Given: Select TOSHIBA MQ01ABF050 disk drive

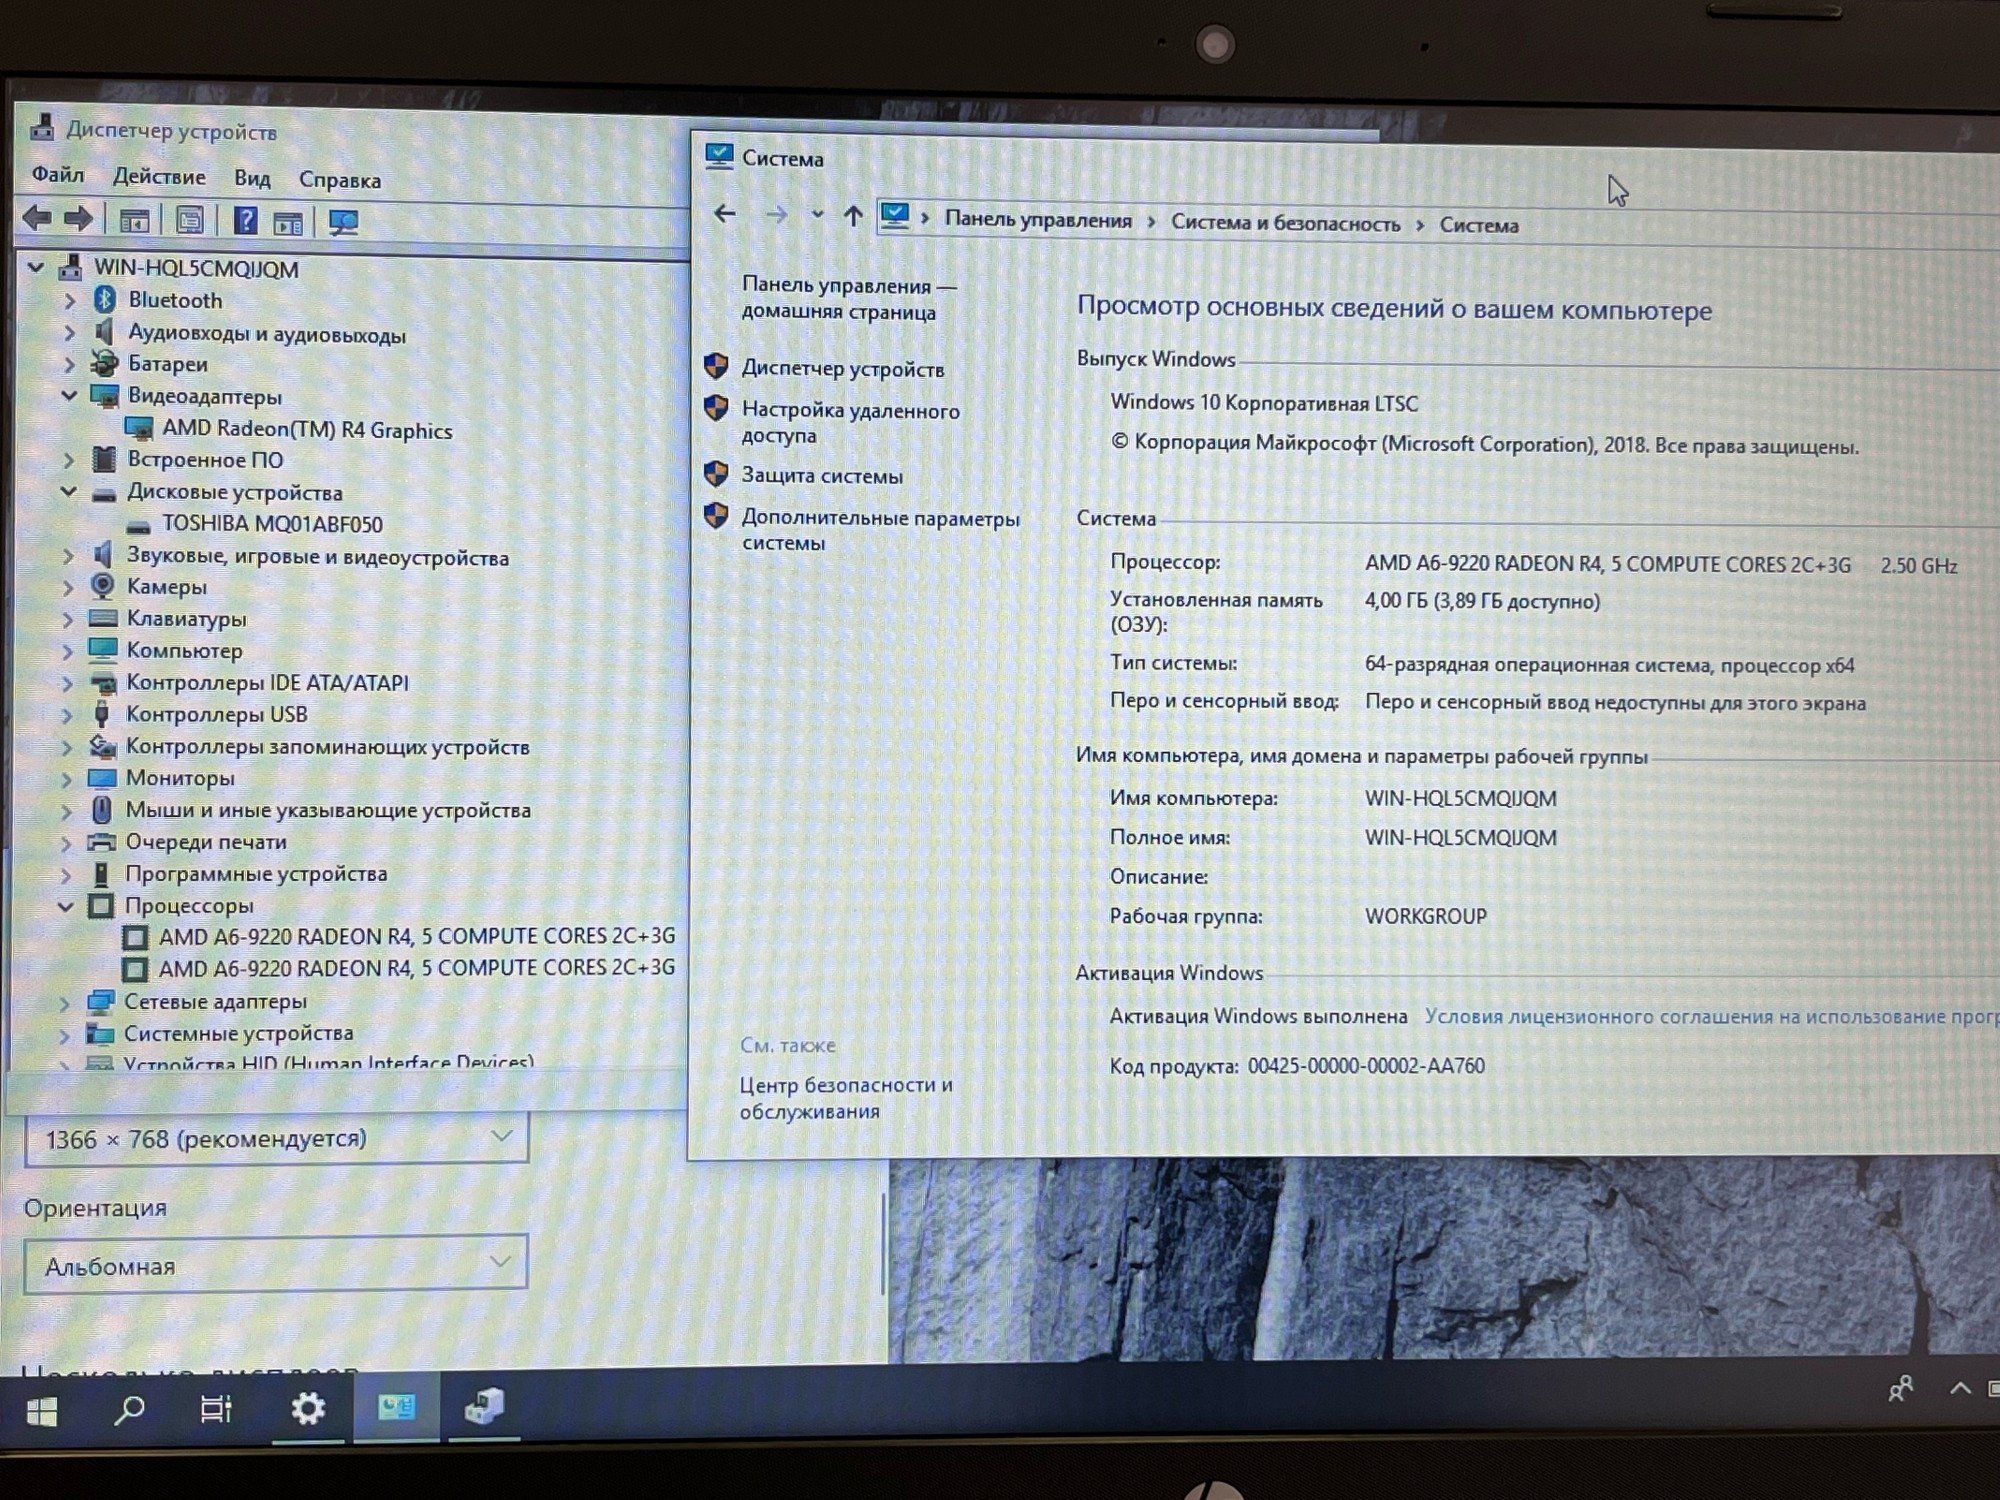Looking at the screenshot, I should coord(272,524).
